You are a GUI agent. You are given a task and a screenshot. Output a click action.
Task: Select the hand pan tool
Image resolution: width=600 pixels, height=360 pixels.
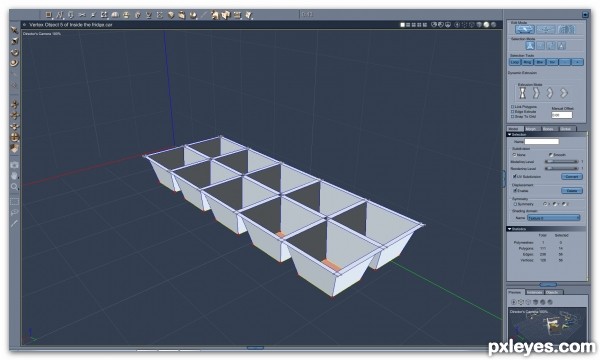pos(14,176)
